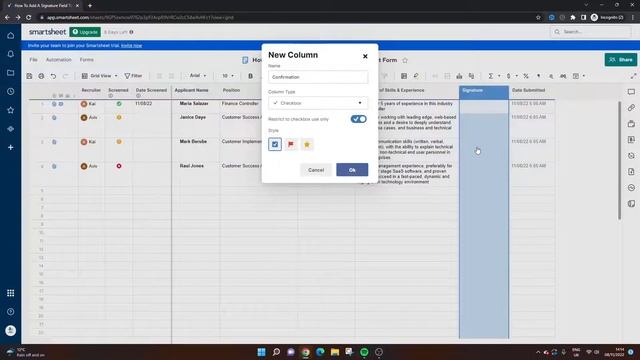Open the Attachments paperclip icon
Screen dimensions: 640x360
pyautogui.click(x=631, y=108)
